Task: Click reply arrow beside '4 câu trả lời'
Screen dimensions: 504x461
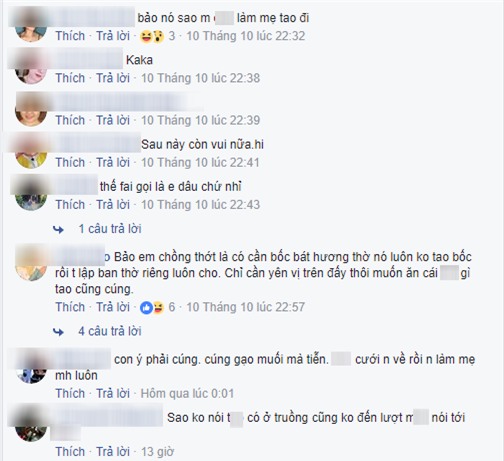Action: (59, 332)
